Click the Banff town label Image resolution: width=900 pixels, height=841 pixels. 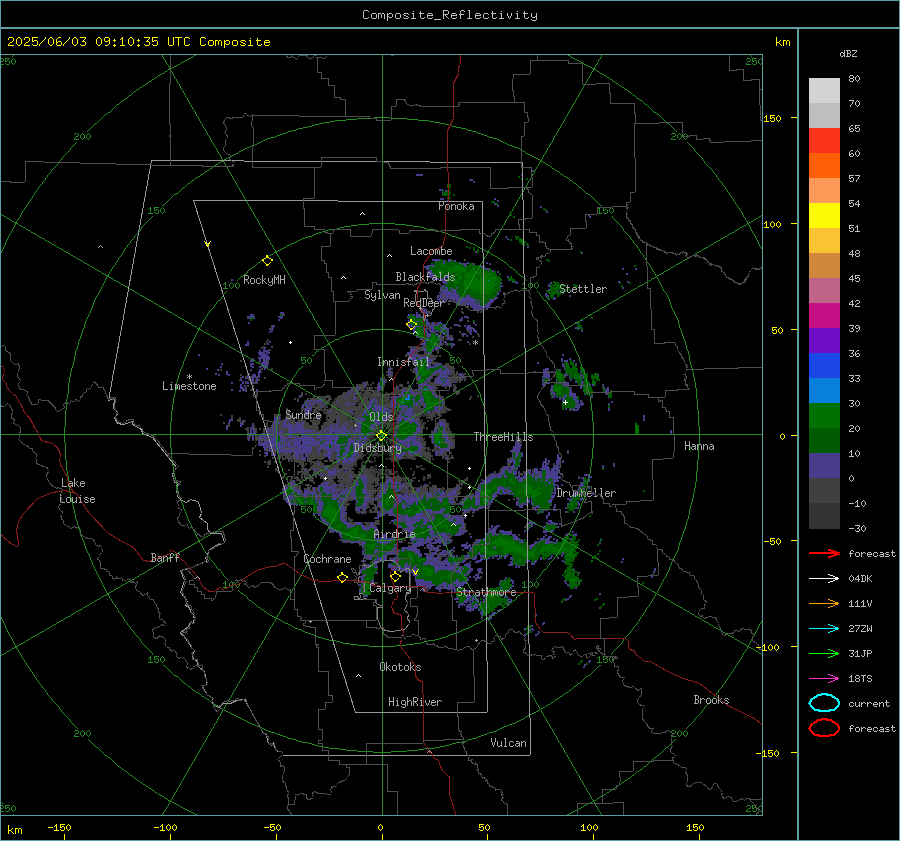(x=165, y=557)
